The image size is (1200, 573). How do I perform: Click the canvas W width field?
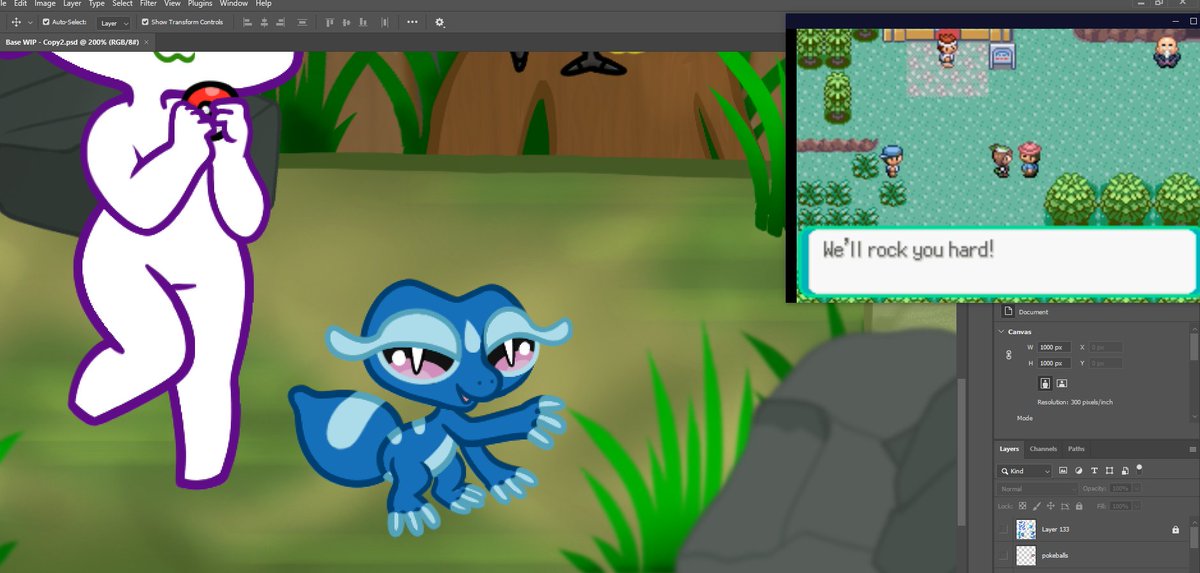click(x=1054, y=347)
